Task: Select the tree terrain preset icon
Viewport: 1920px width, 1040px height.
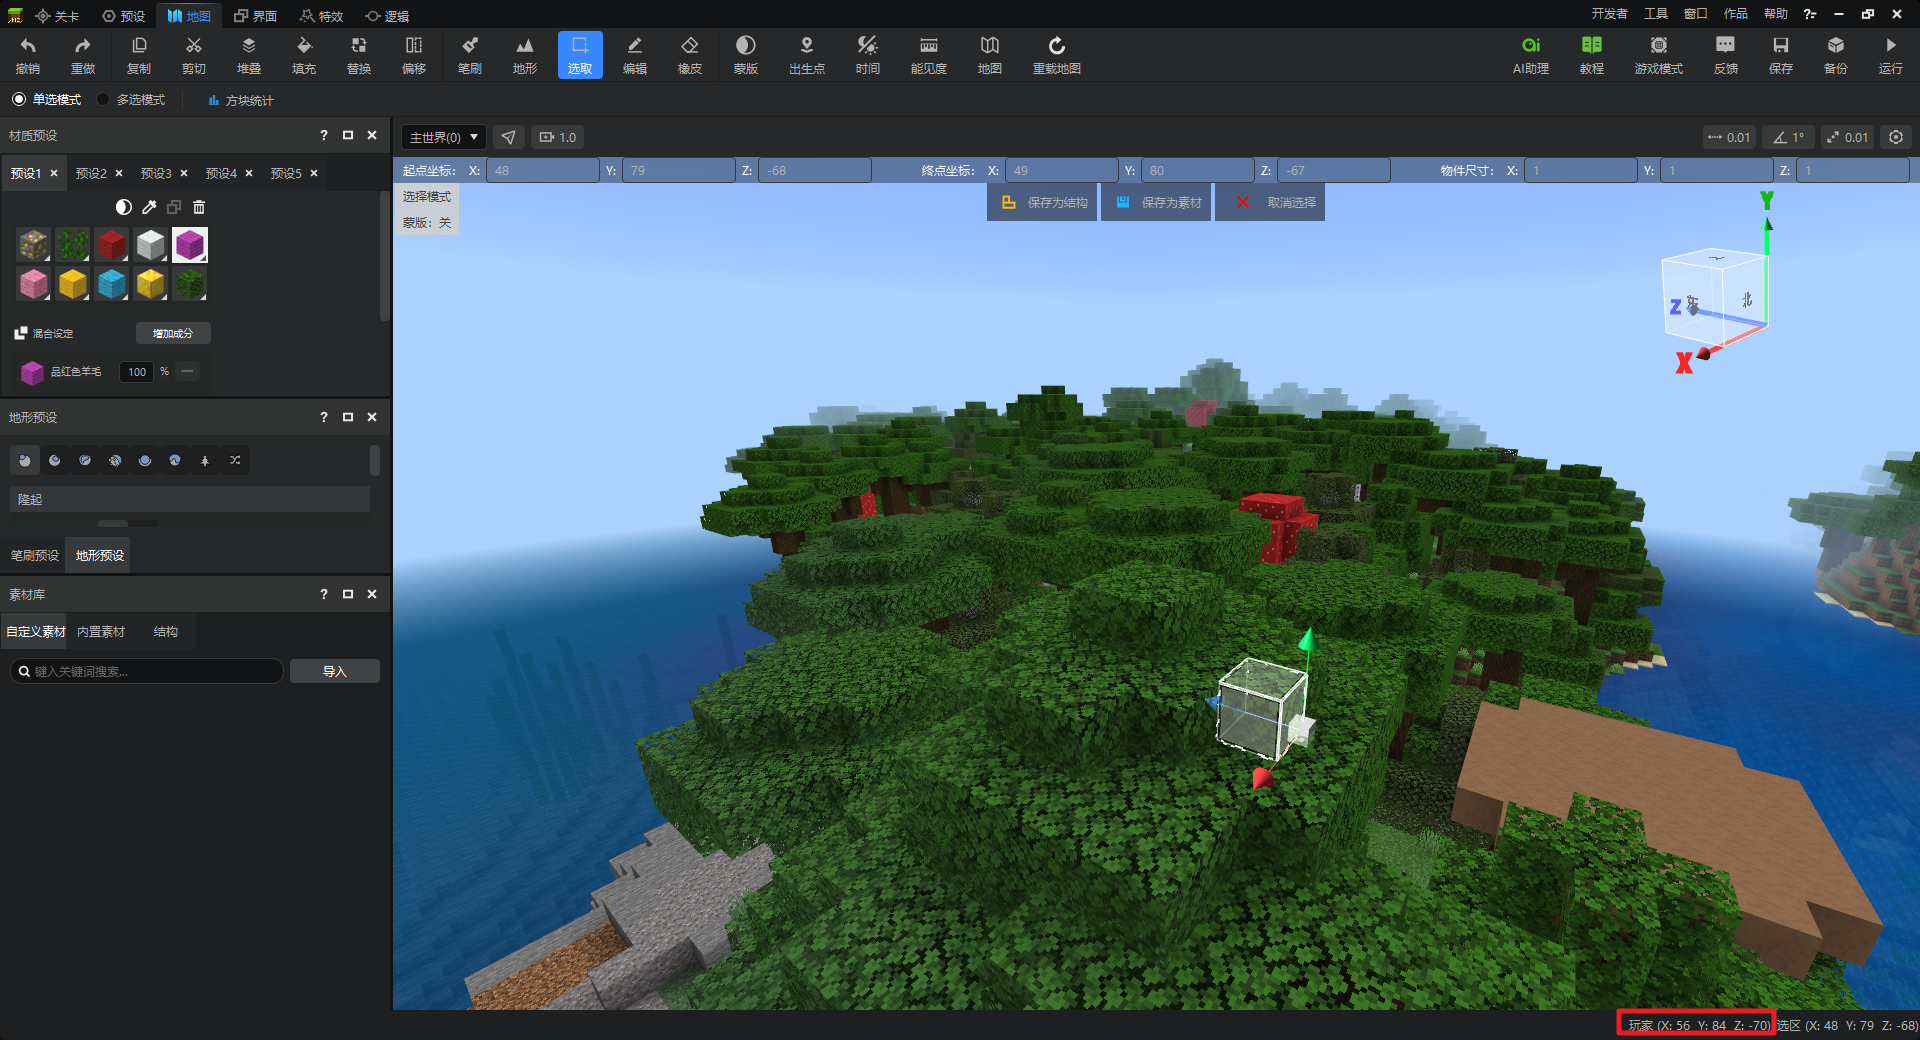Action: click(x=205, y=460)
